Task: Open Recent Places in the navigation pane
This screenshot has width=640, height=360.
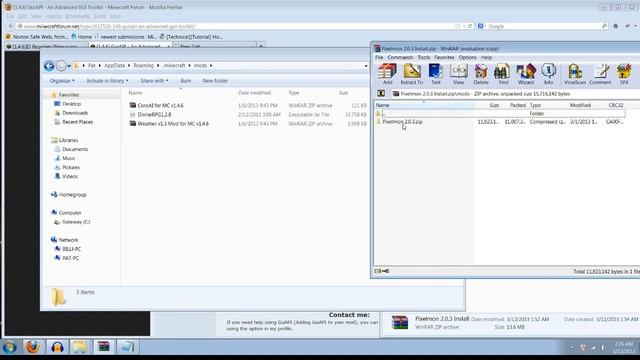Action: [x=78, y=122]
